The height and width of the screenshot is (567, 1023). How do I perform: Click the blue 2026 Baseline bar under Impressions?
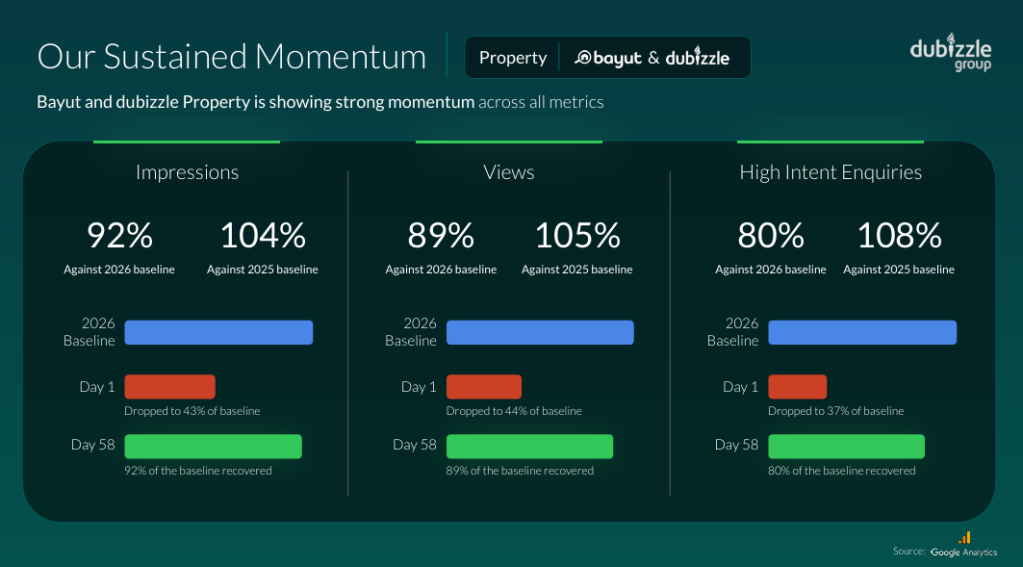tap(219, 332)
